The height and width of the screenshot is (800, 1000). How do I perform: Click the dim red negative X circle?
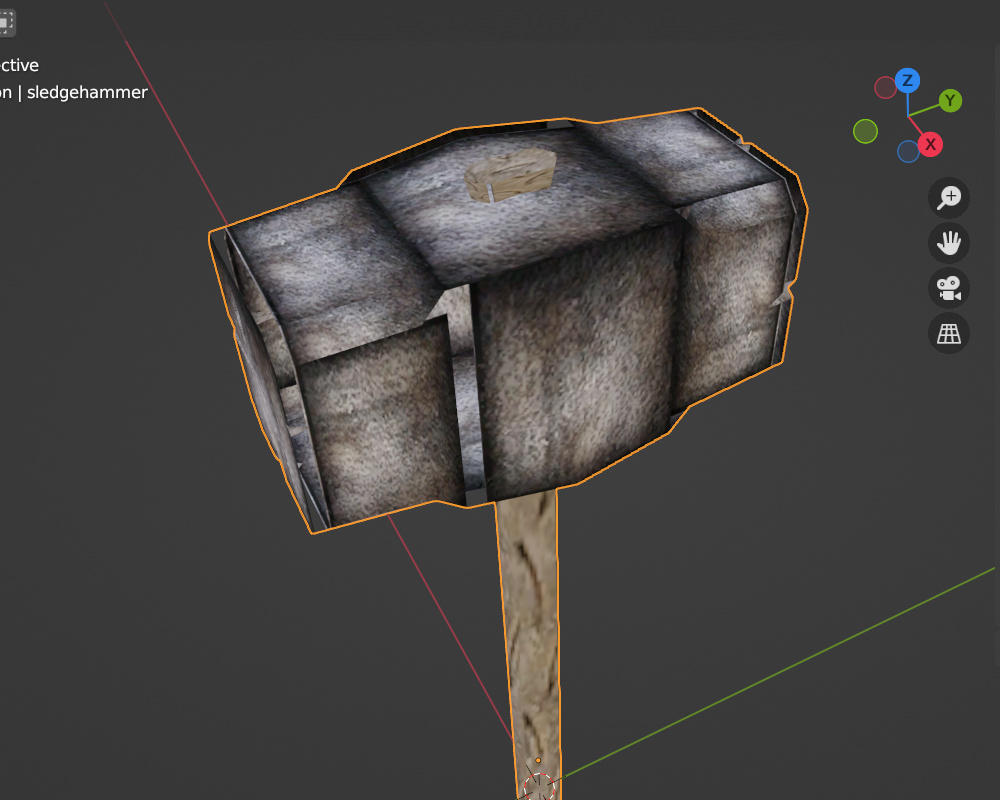885,88
